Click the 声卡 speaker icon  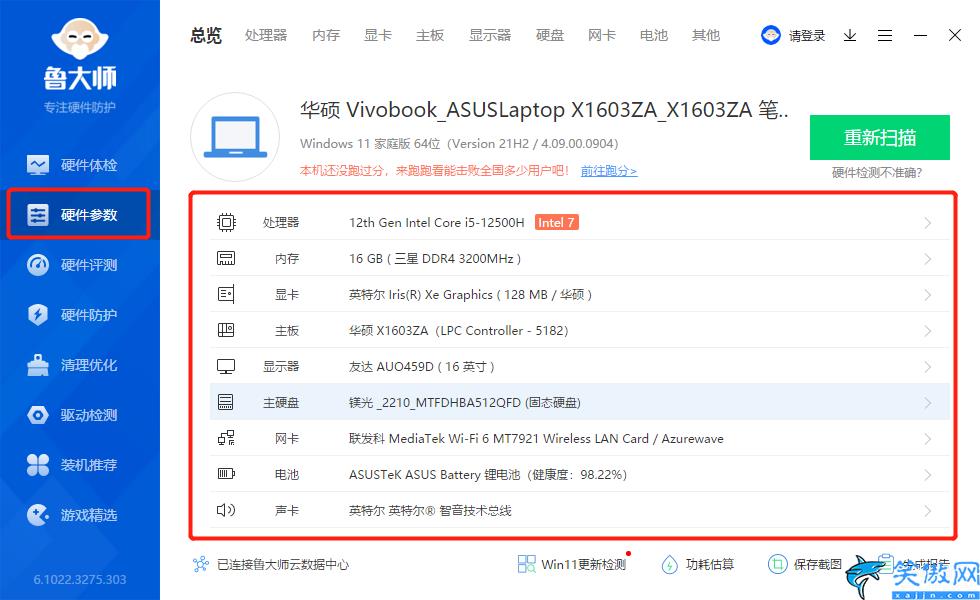click(226, 510)
